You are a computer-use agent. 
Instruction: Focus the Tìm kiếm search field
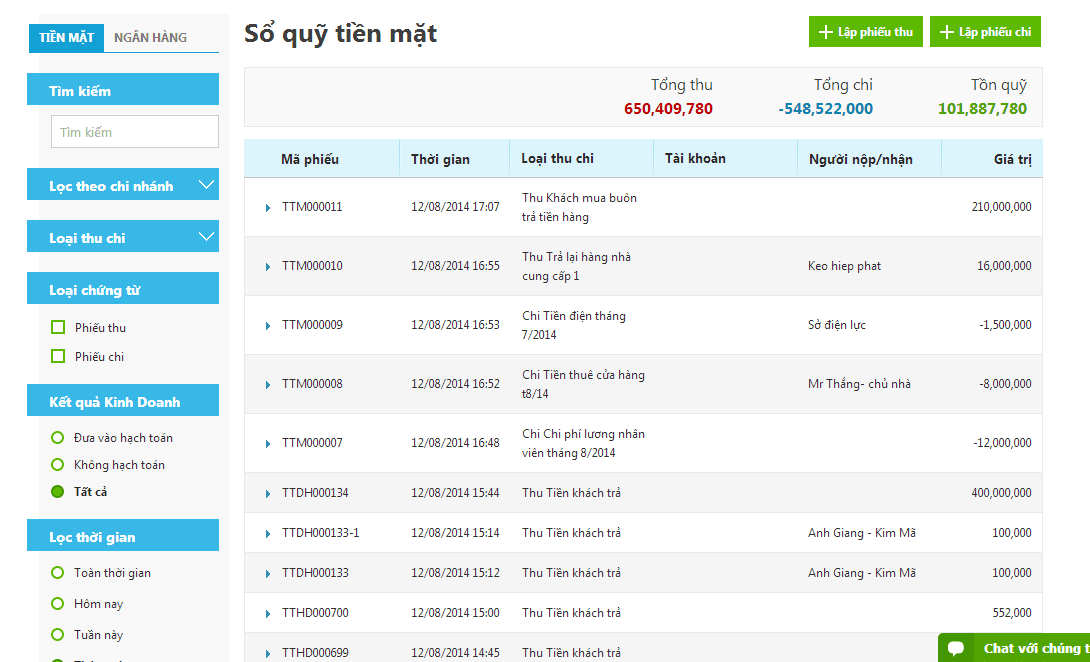(135, 131)
